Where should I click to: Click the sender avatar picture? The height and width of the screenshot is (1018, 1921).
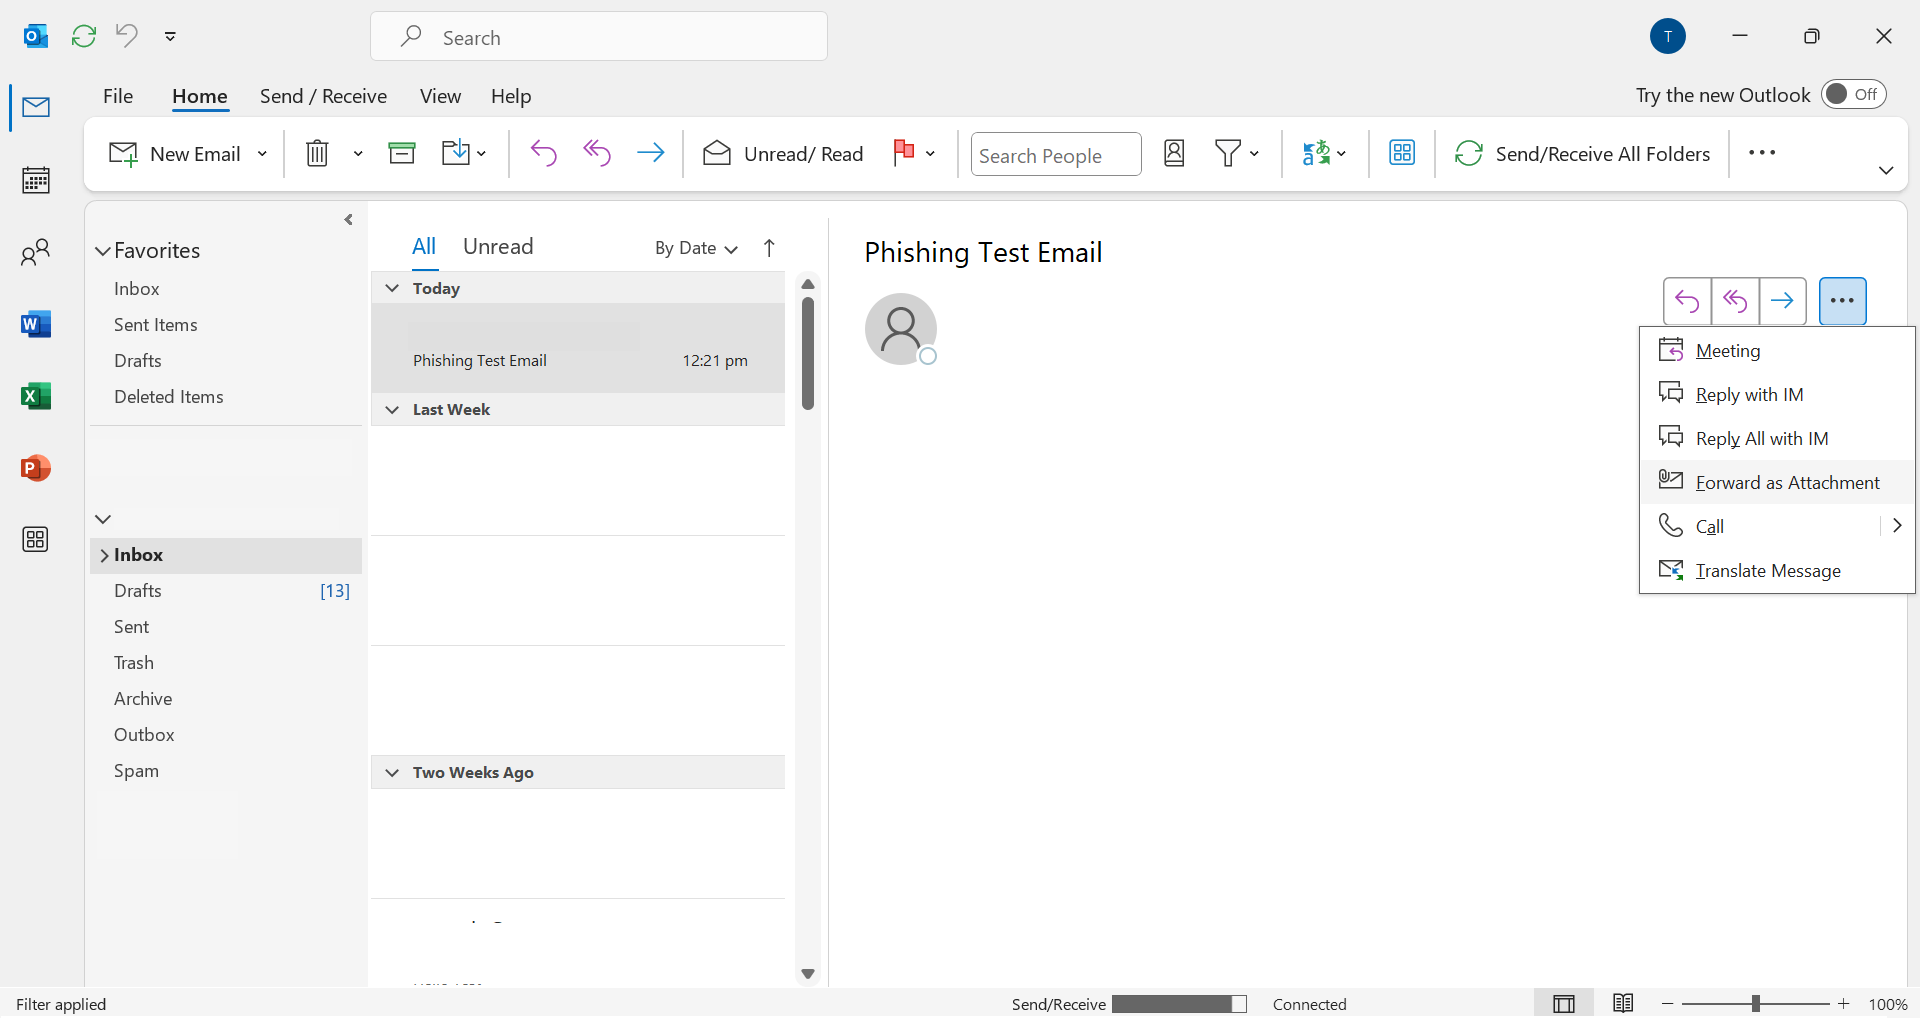coord(901,329)
